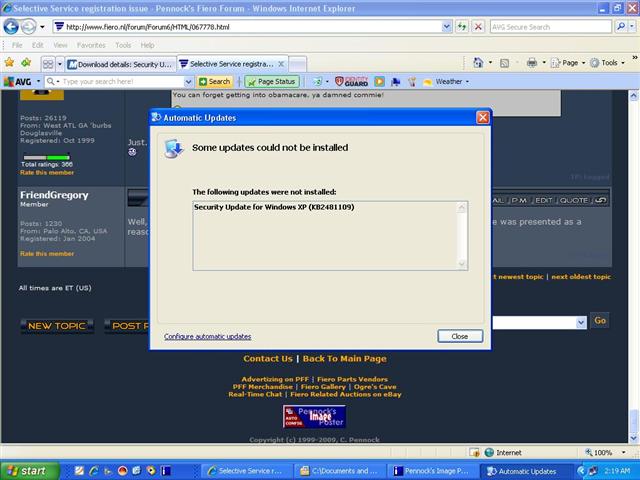Click the page scrollbar down arrow
Viewport: 640px width, 480px height.
(x=633, y=438)
